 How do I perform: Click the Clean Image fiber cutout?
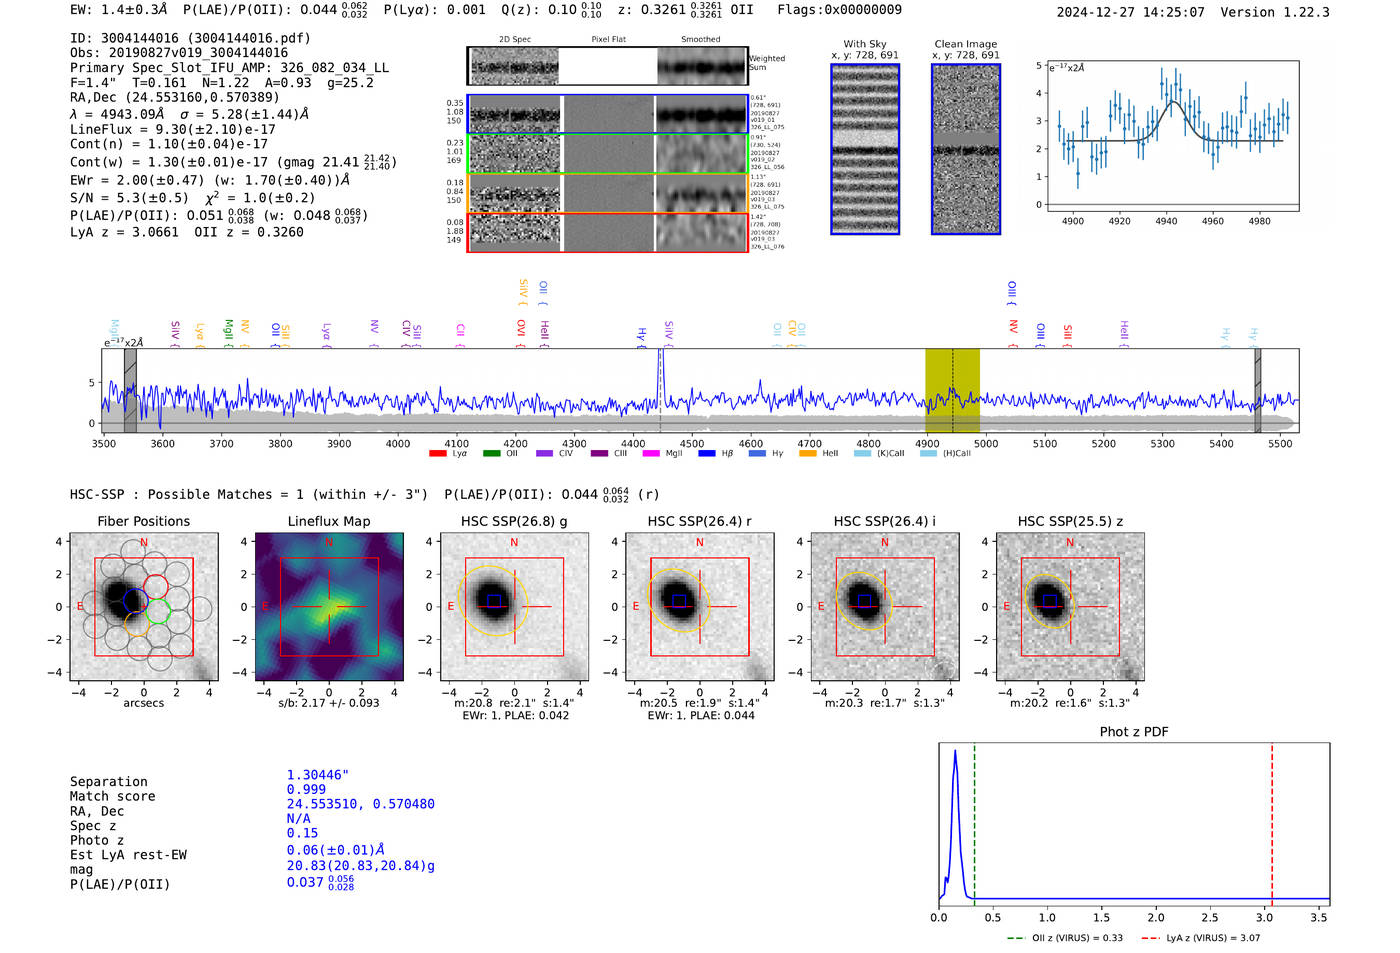[x=966, y=149]
